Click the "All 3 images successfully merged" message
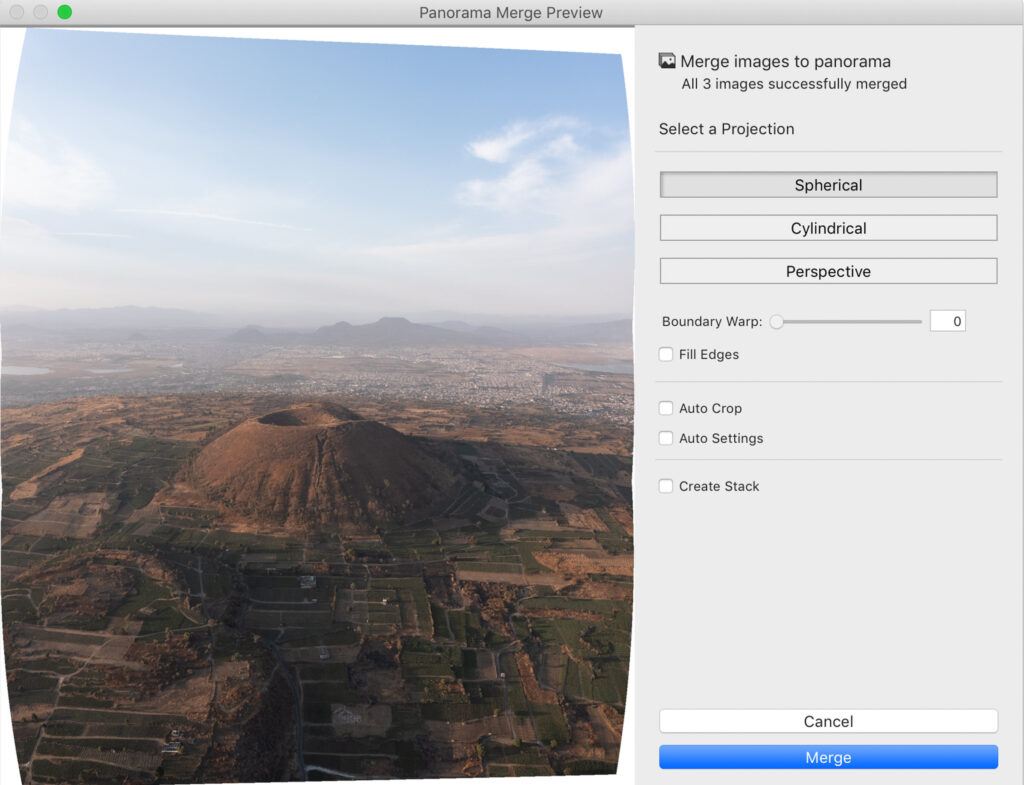Viewport: 1024px width, 785px height. (x=794, y=84)
